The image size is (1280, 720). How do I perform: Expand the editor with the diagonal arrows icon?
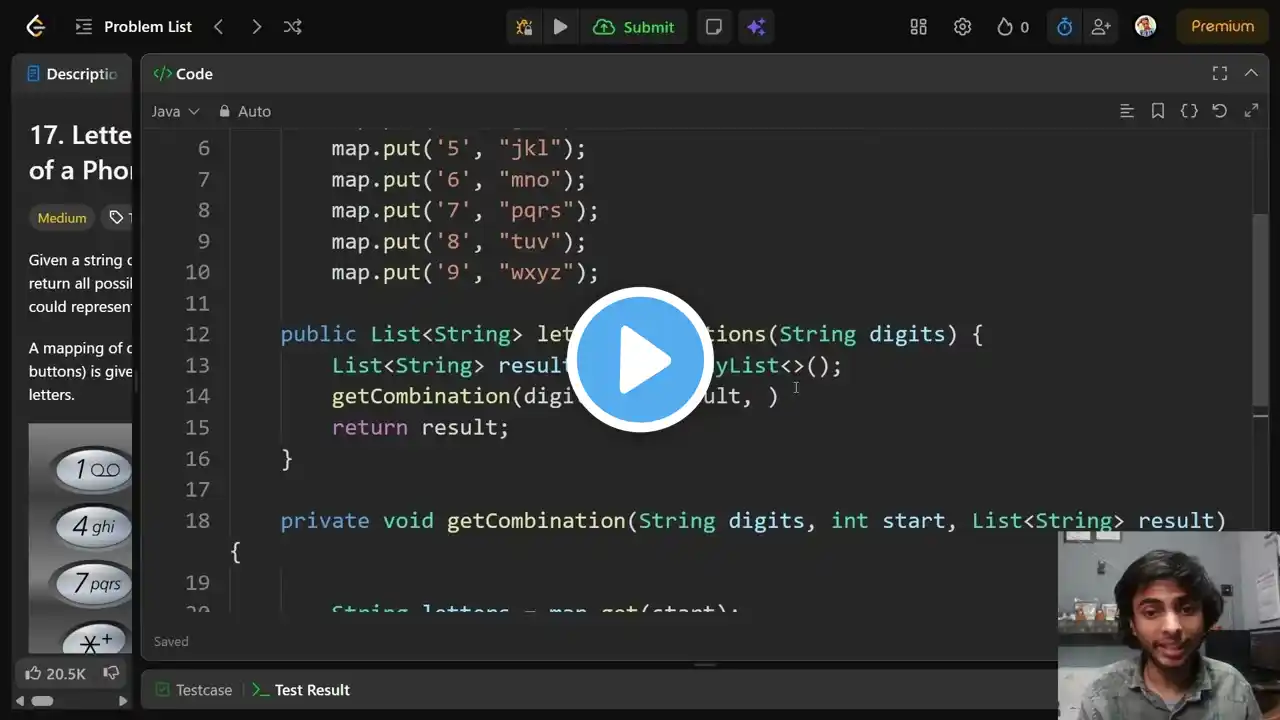[1251, 111]
